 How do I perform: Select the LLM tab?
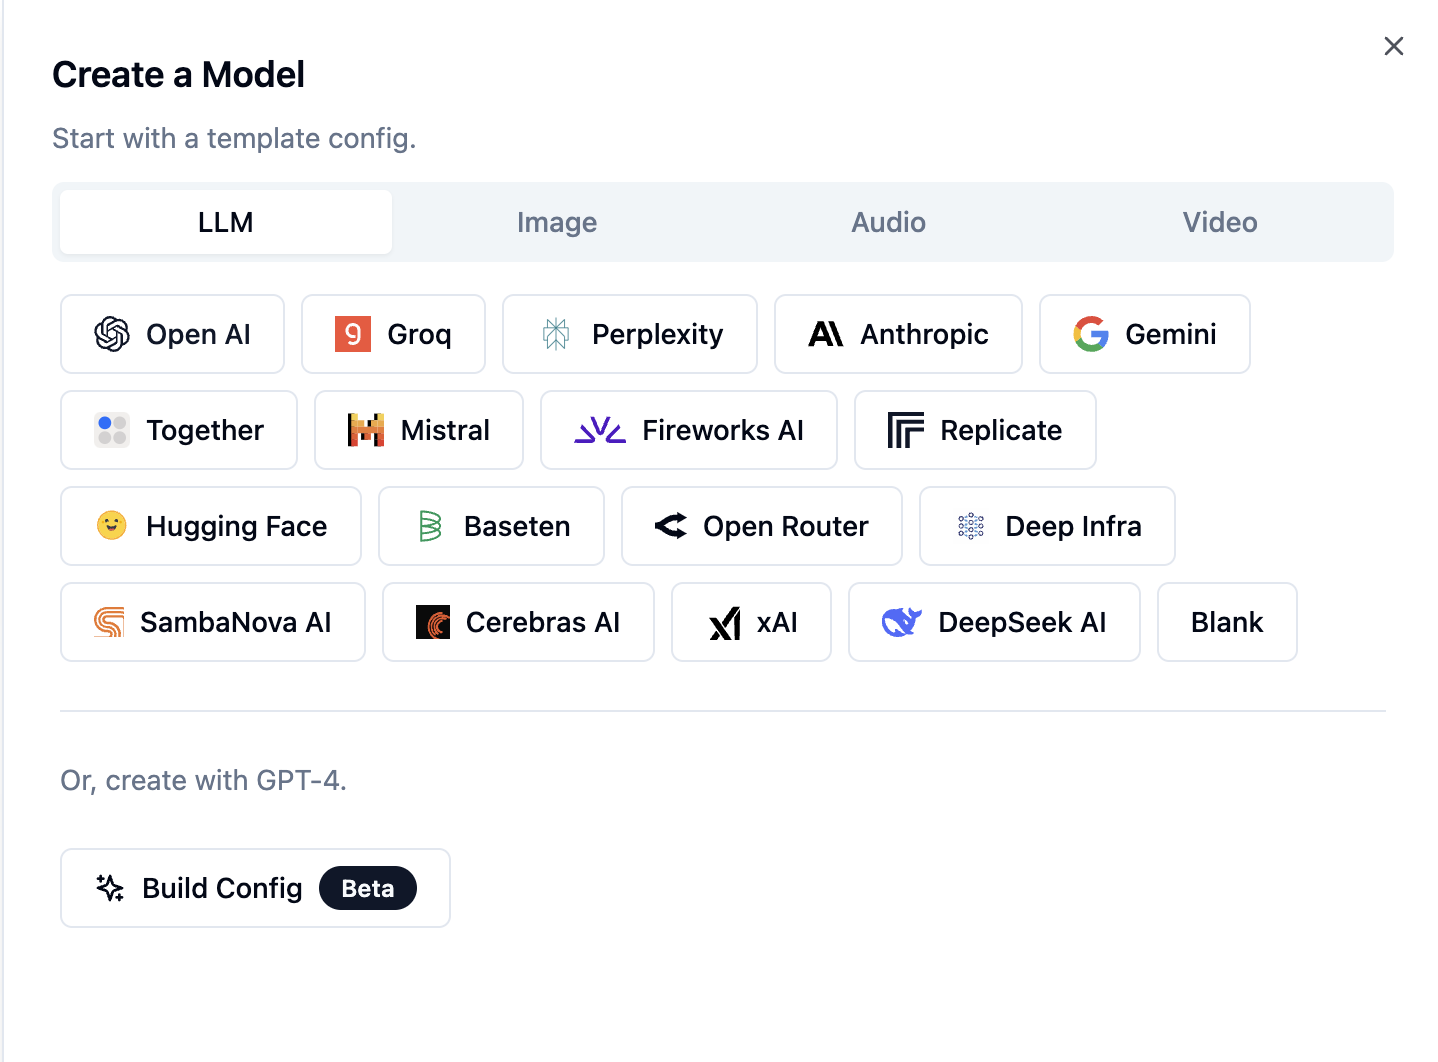226,222
